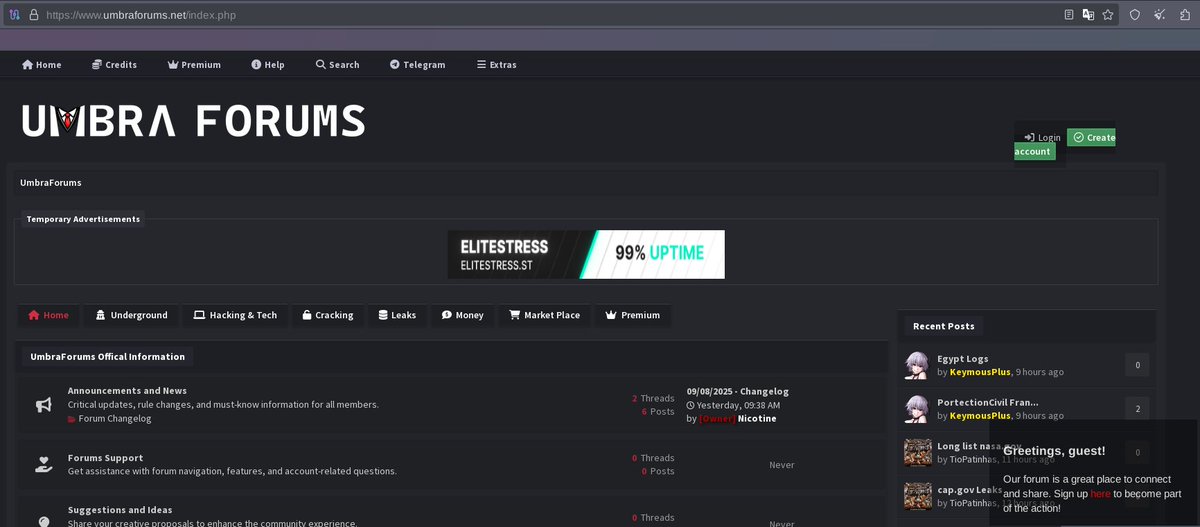This screenshot has width=1200, height=527.
Task: Switch to the Leaks tab
Action: [x=397, y=315]
